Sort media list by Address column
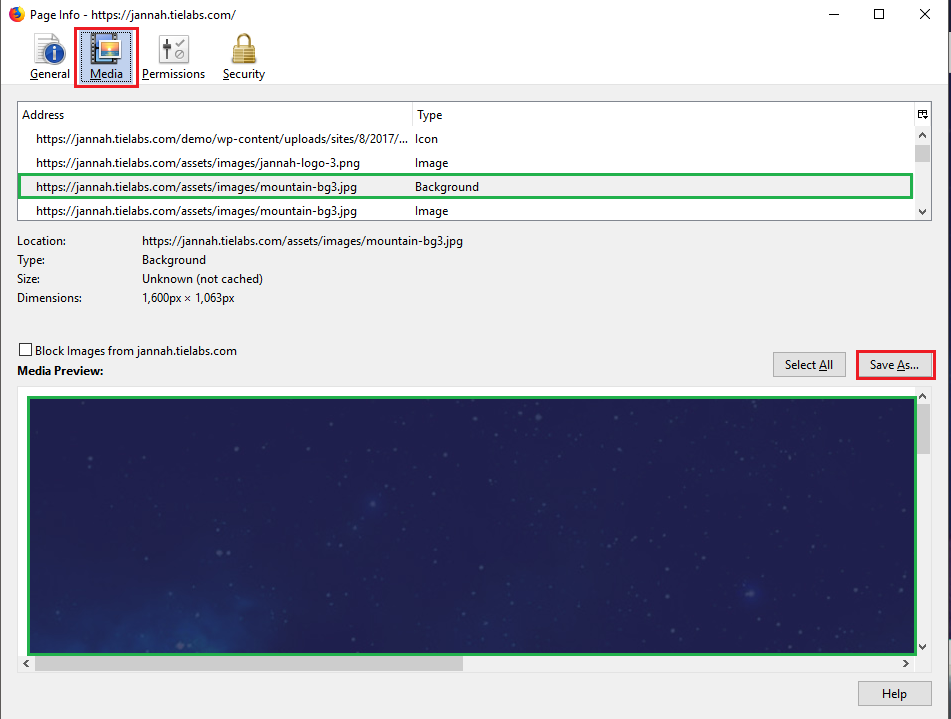 click(215, 115)
